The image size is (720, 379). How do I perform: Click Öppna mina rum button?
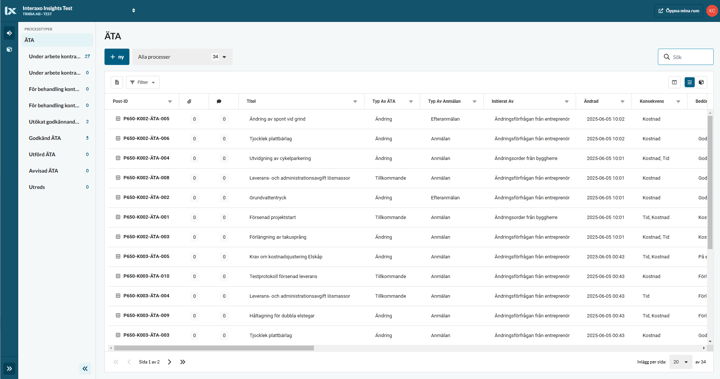tap(679, 11)
